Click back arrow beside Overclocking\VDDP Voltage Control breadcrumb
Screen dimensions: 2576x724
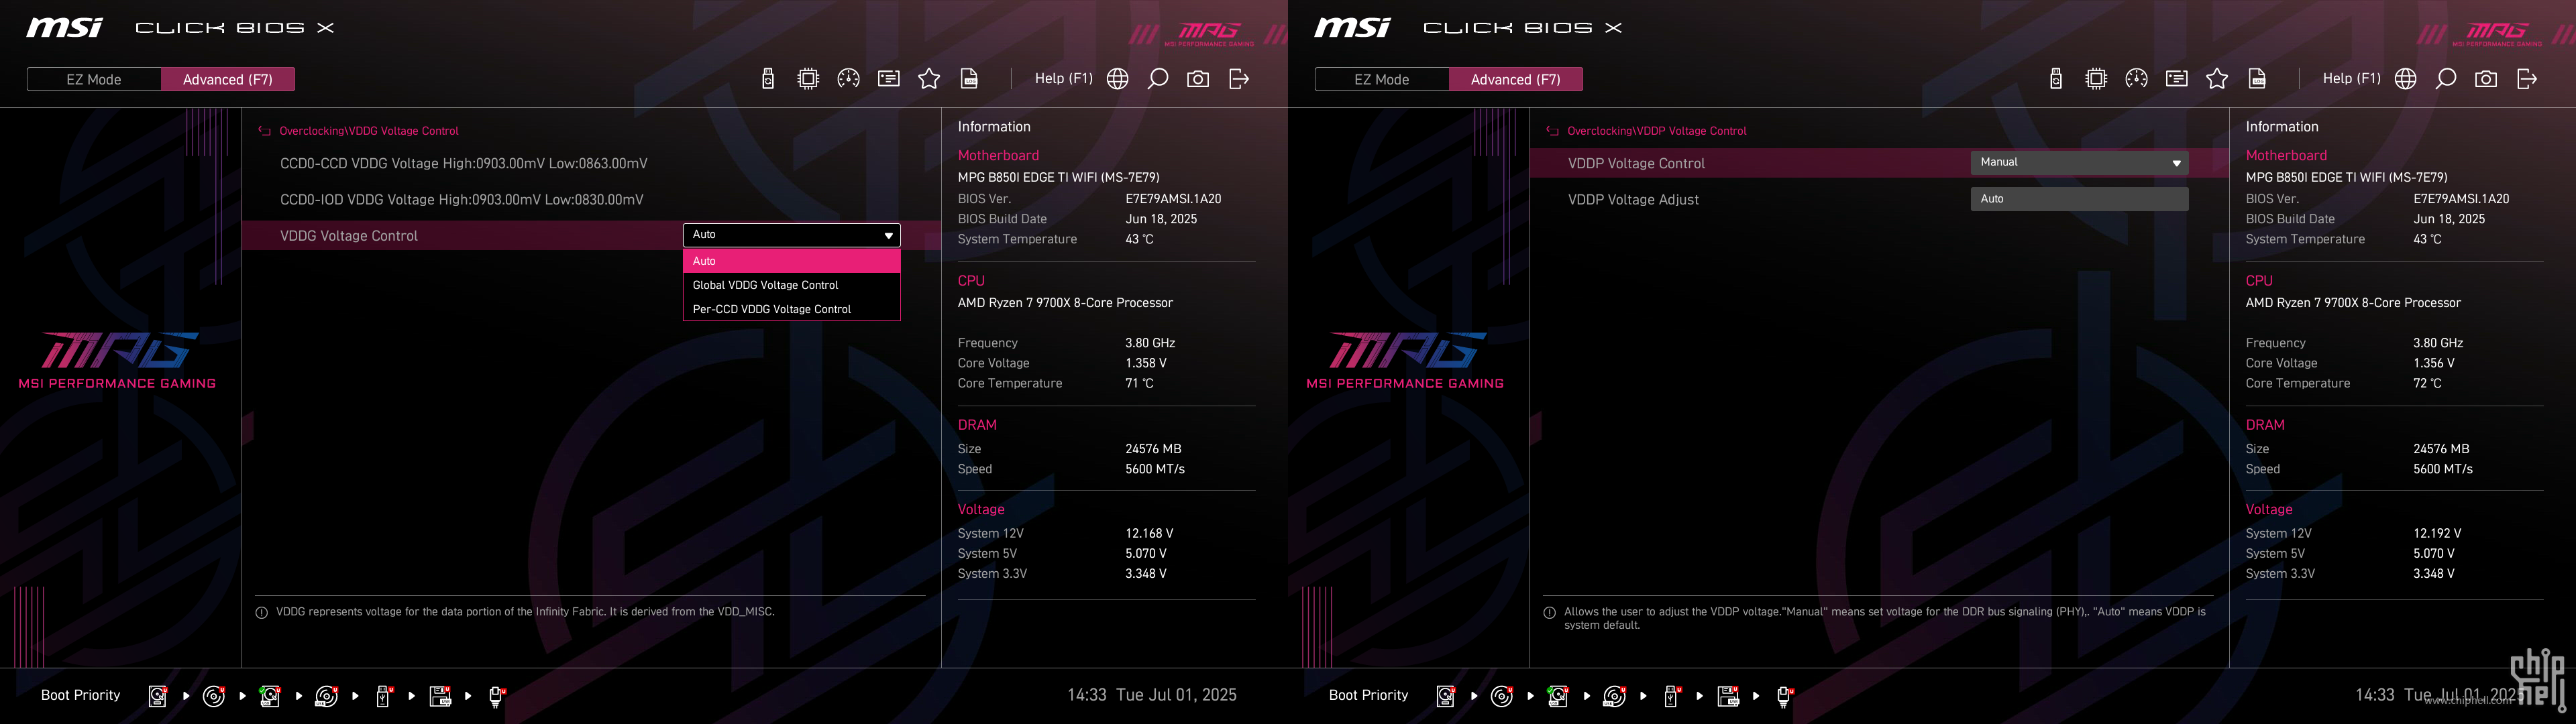point(1553,131)
